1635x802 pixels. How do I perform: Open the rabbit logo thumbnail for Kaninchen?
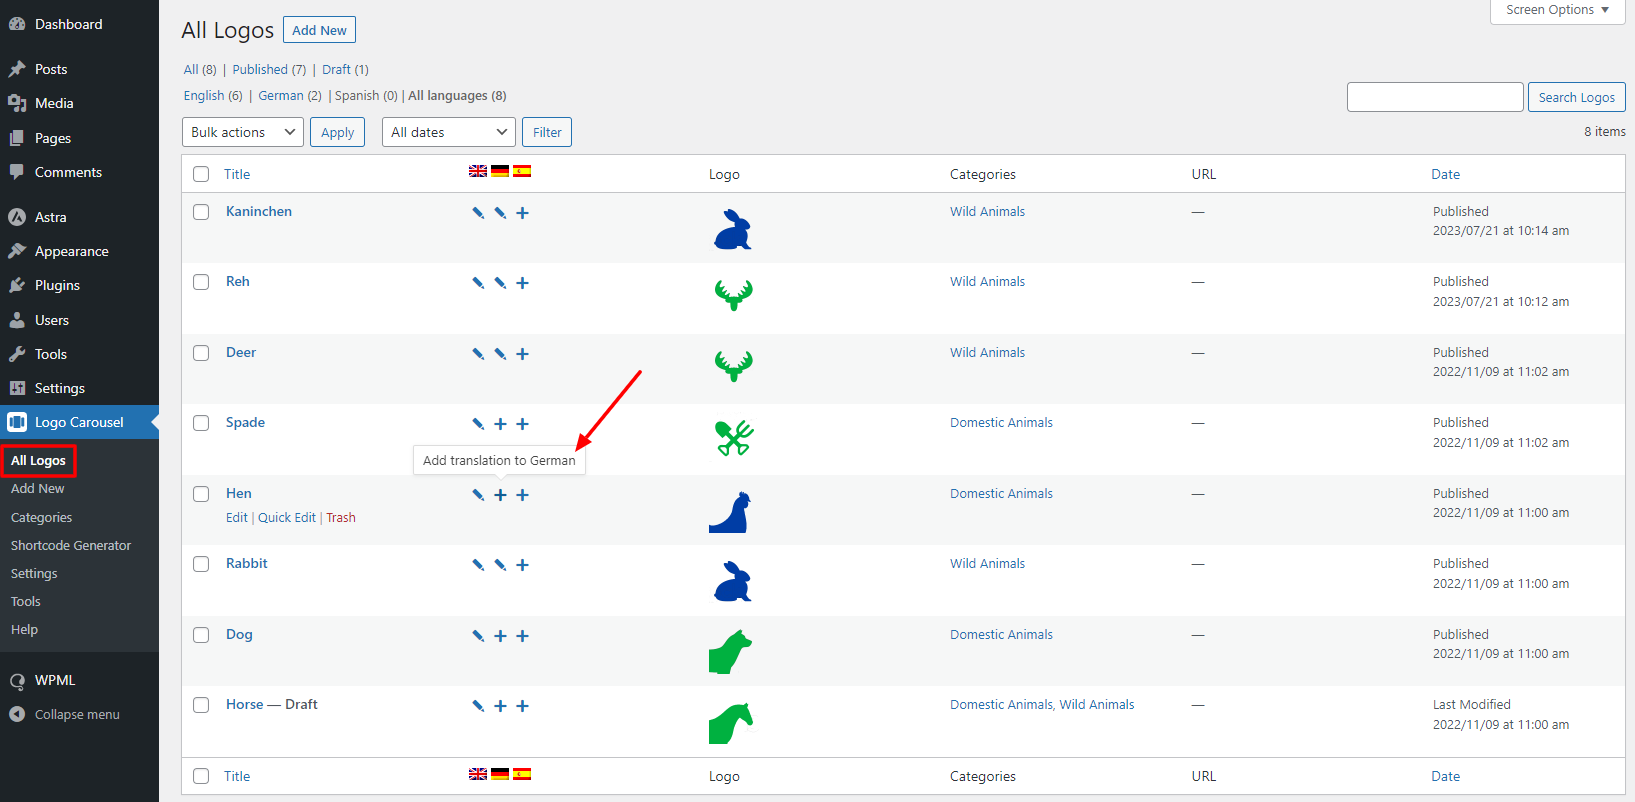732,229
